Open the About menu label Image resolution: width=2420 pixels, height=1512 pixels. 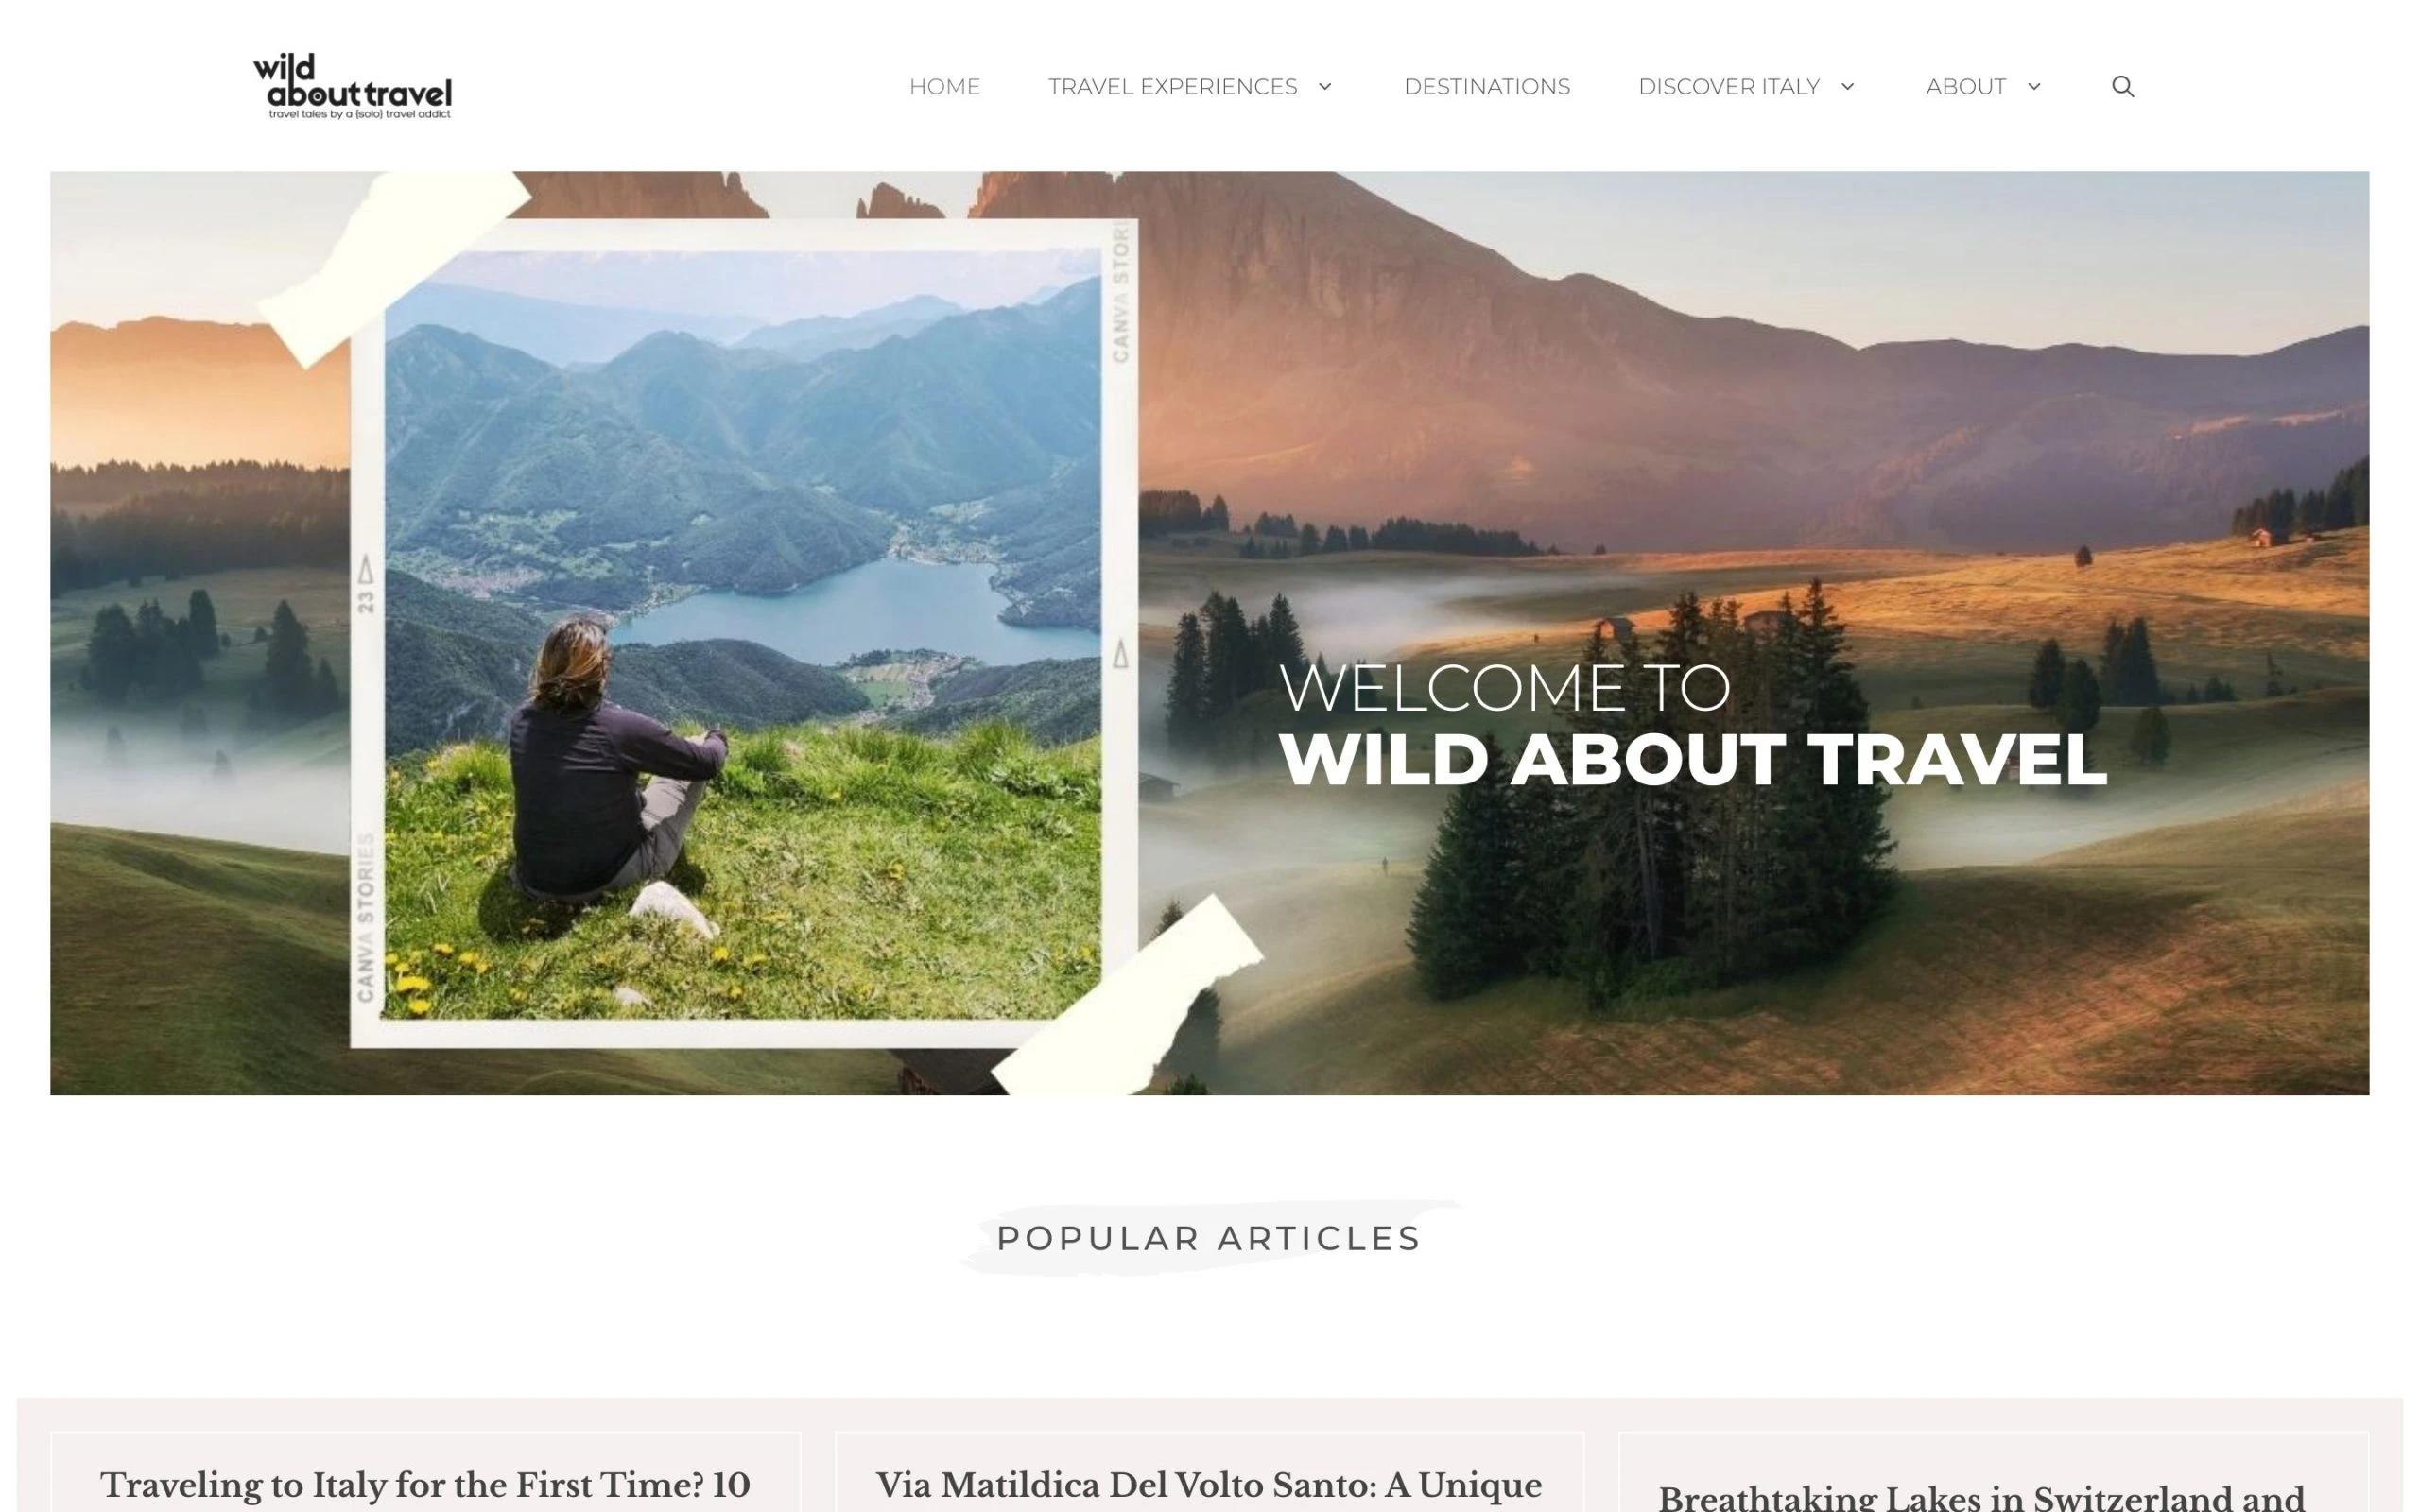click(1965, 87)
